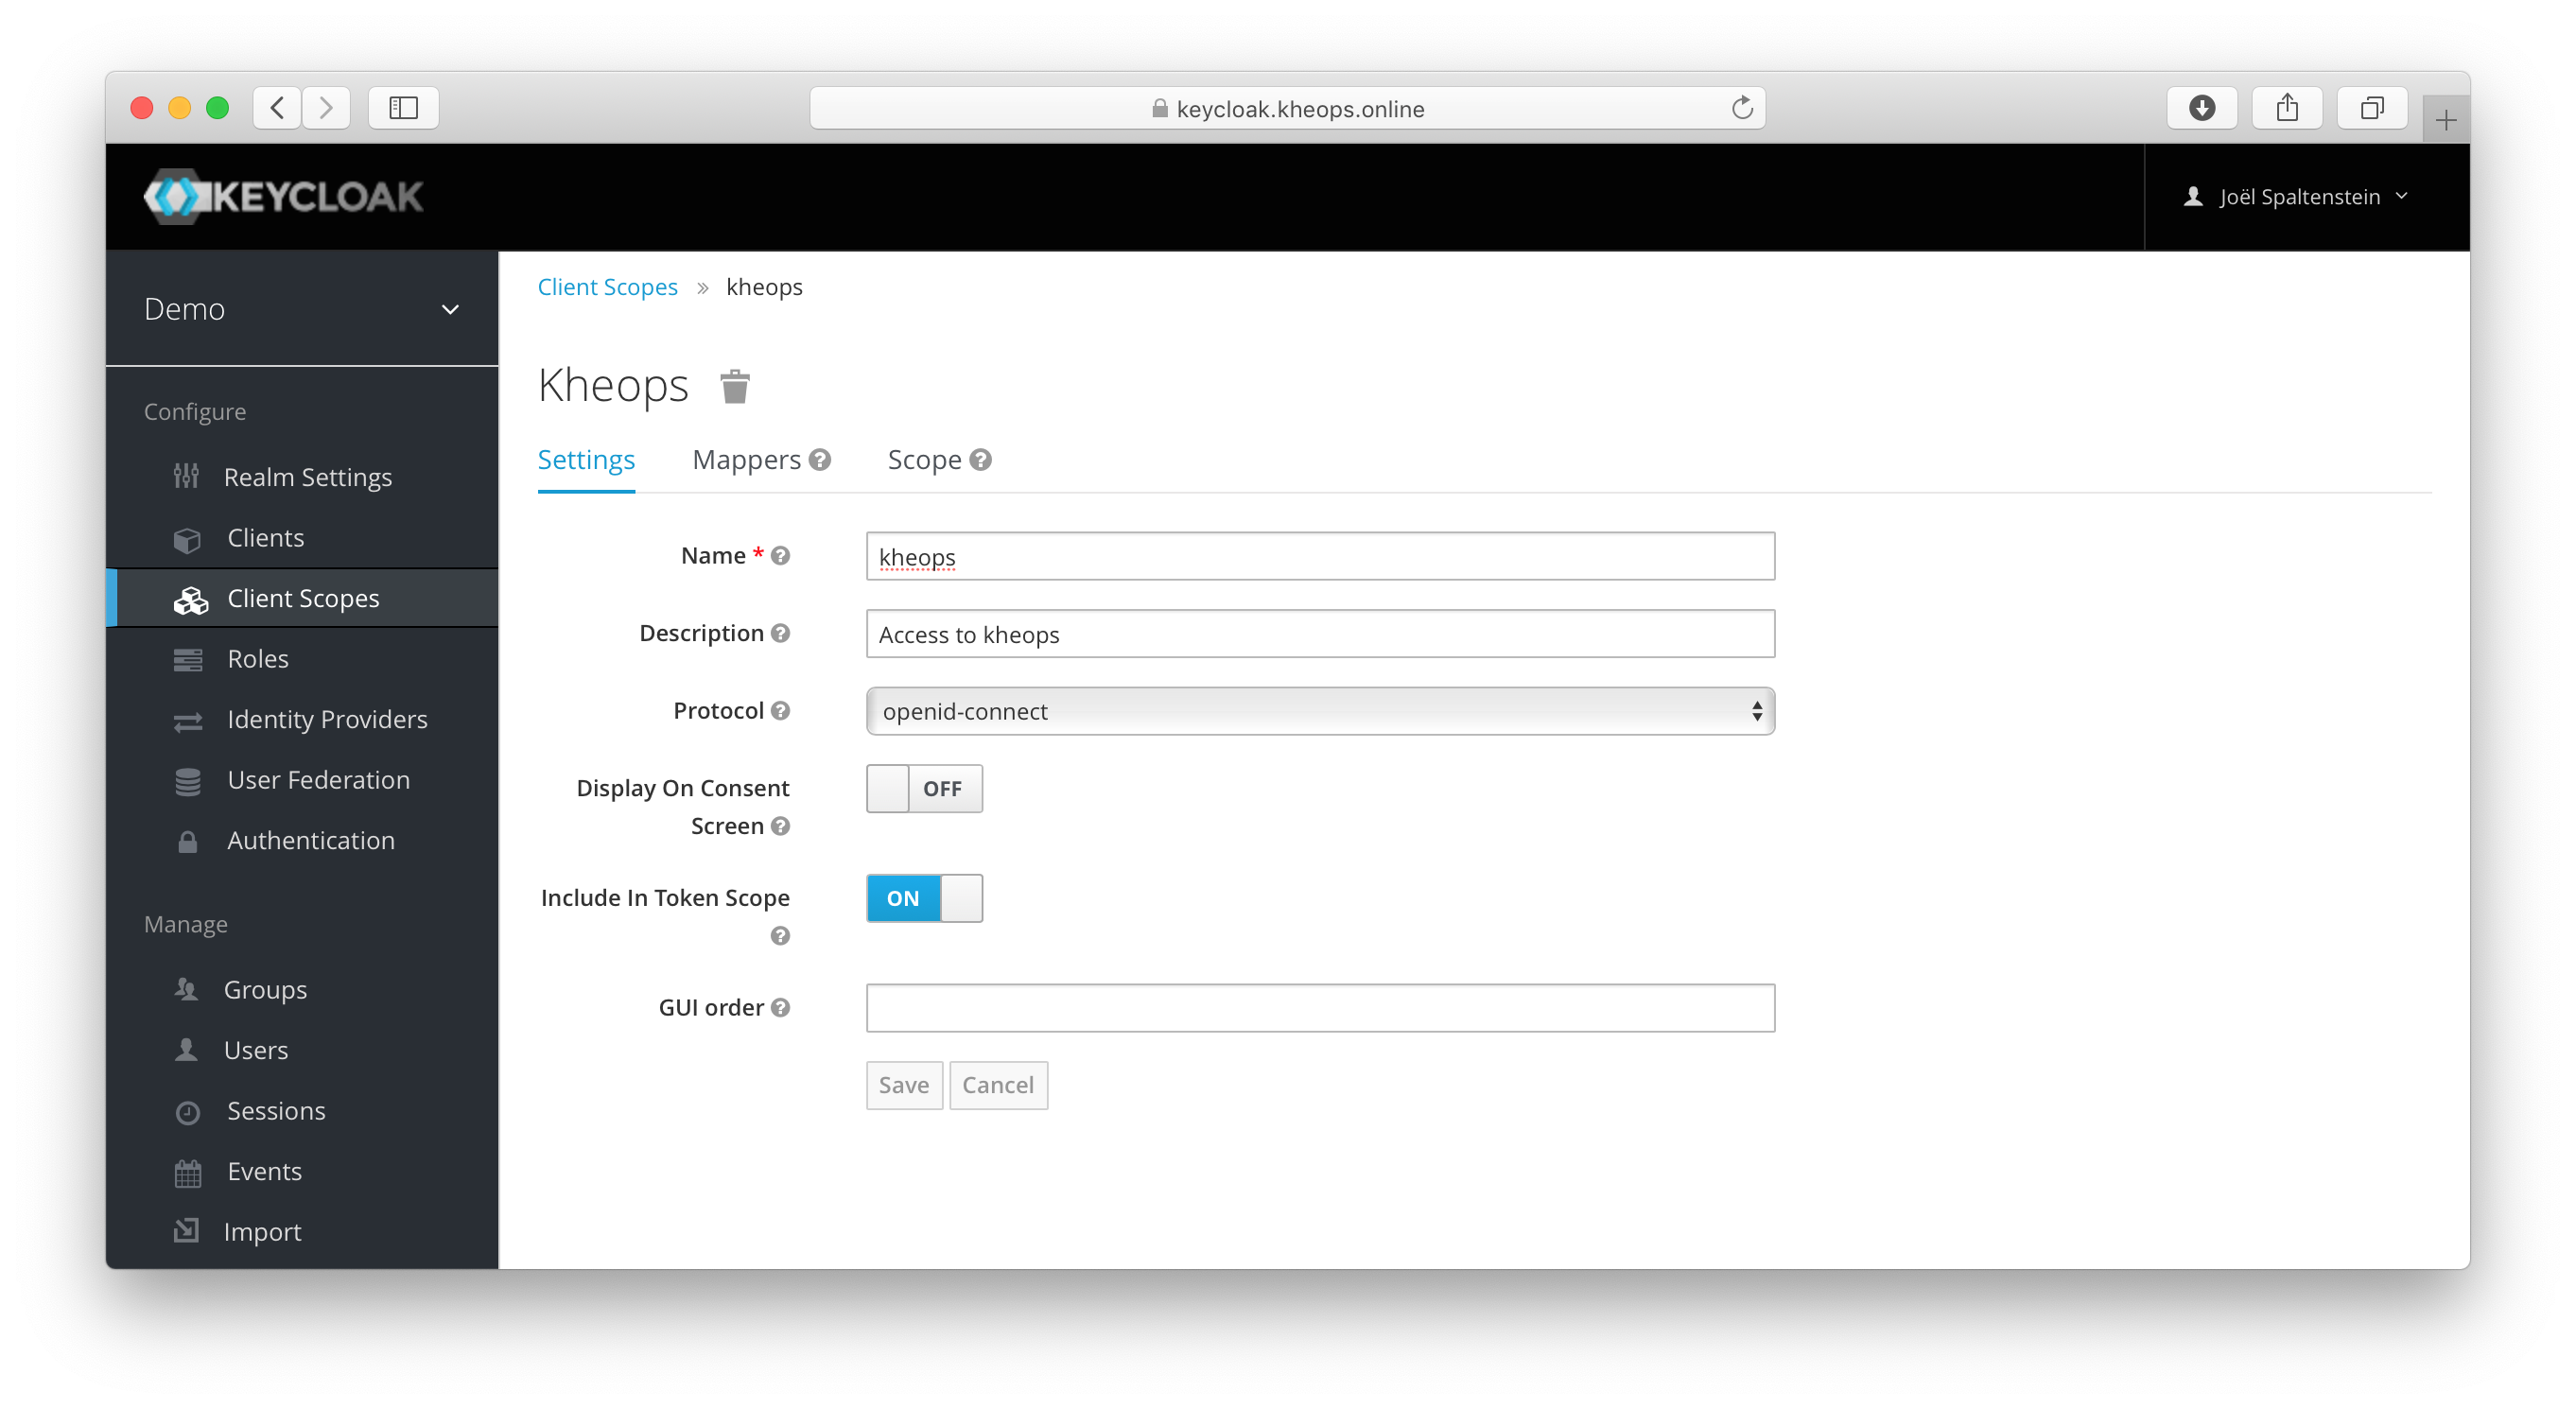This screenshot has width=2576, height=1409.
Task: Click the Save button
Action: (x=904, y=1085)
